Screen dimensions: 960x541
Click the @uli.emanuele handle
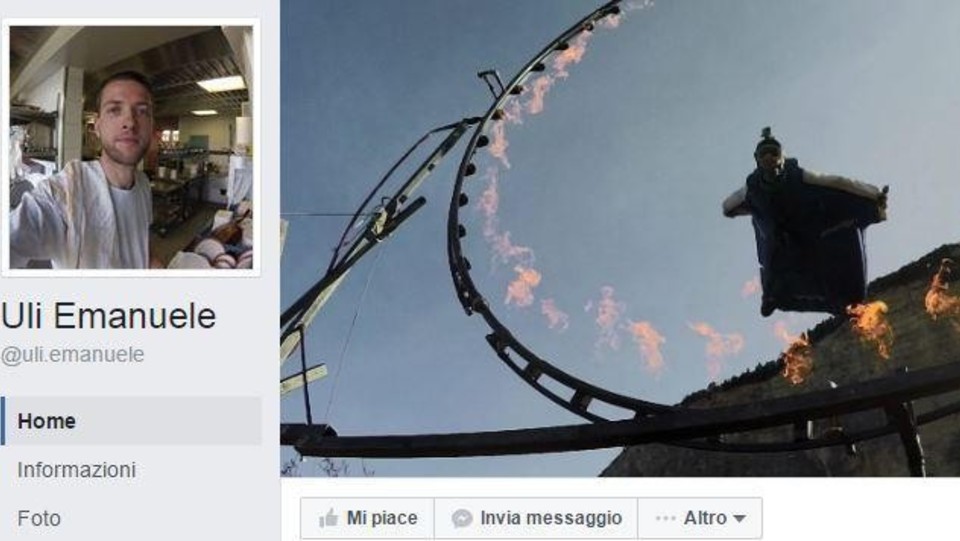click(72, 355)
